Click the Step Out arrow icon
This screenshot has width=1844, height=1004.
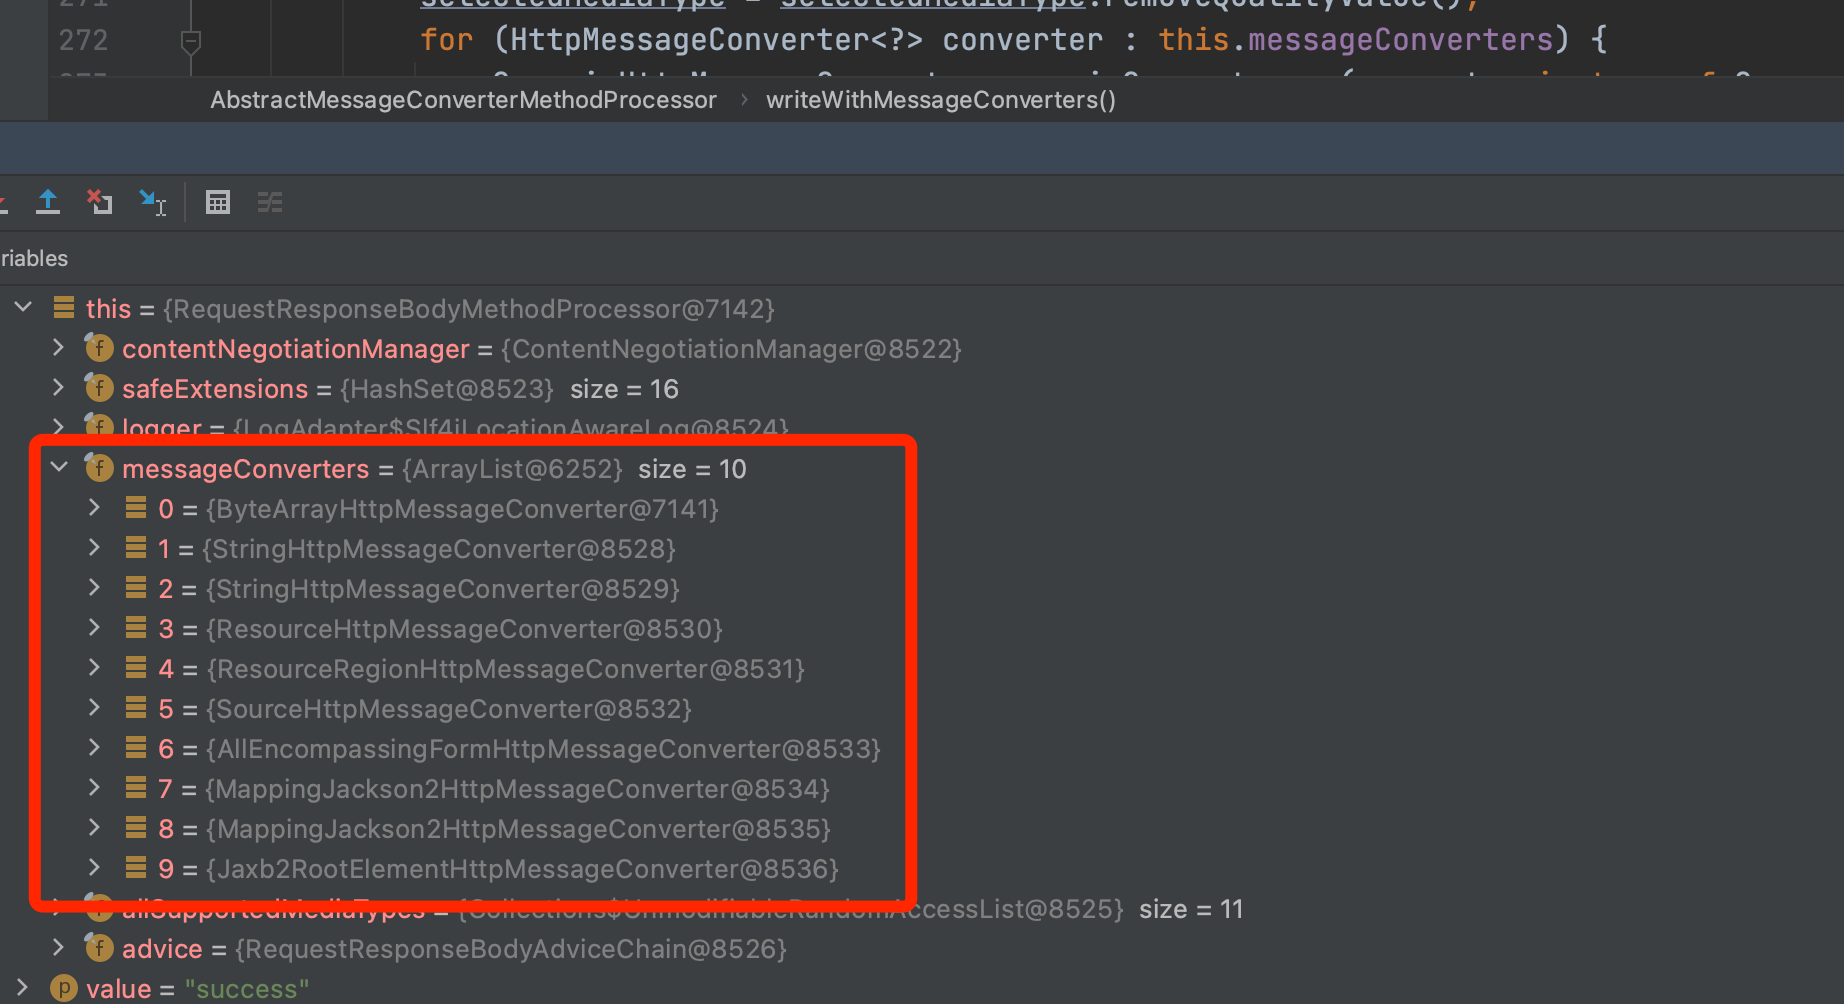pos(47,202)
